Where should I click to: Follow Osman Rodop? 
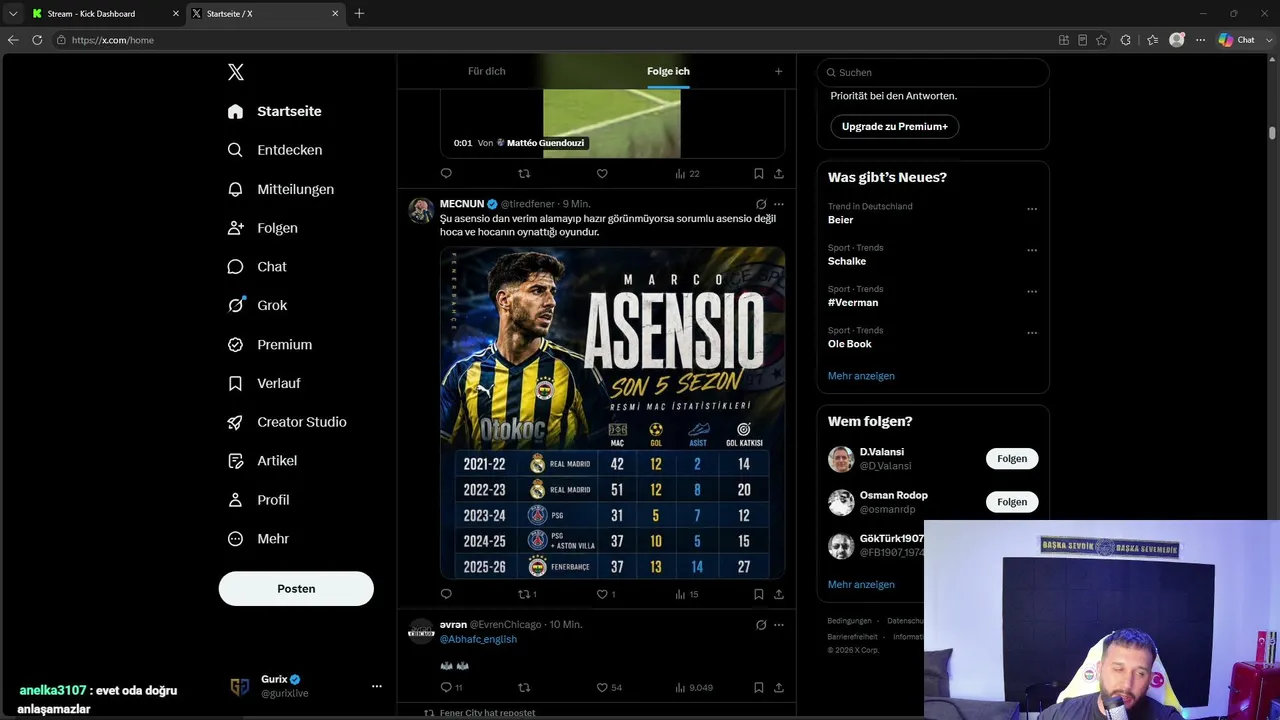click(x=1012, y=502)
